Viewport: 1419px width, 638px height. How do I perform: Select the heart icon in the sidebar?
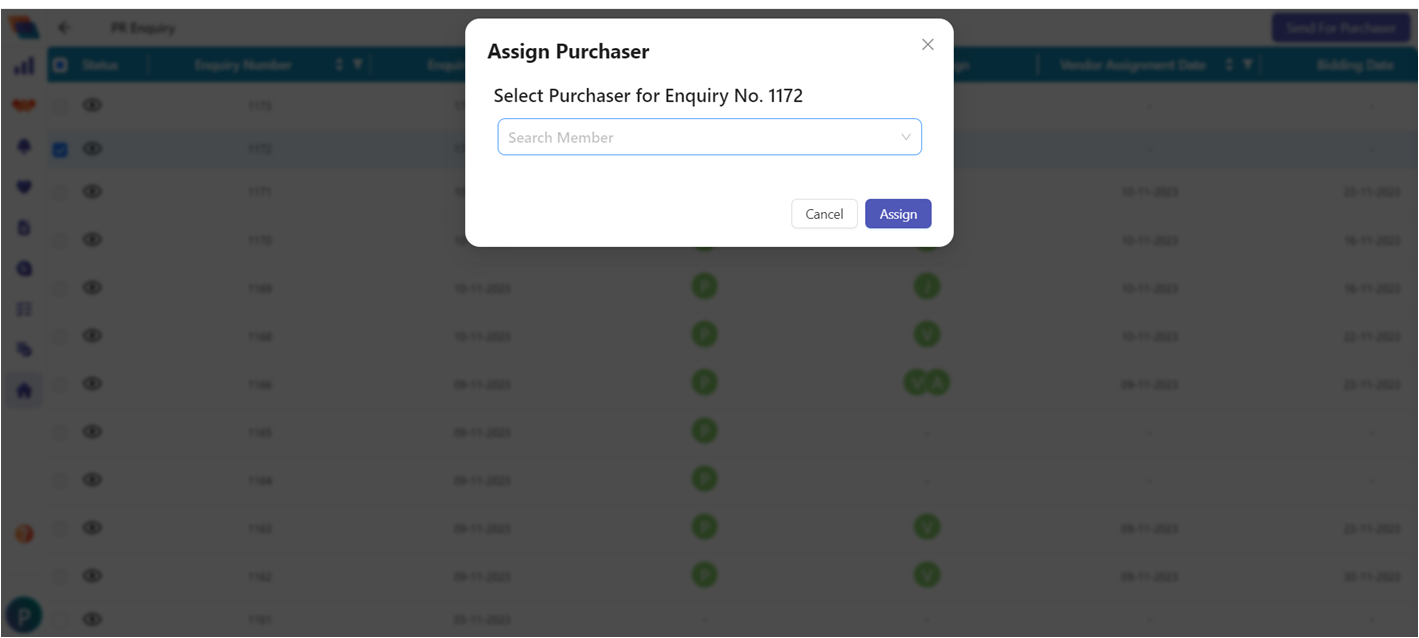(24, 187)
